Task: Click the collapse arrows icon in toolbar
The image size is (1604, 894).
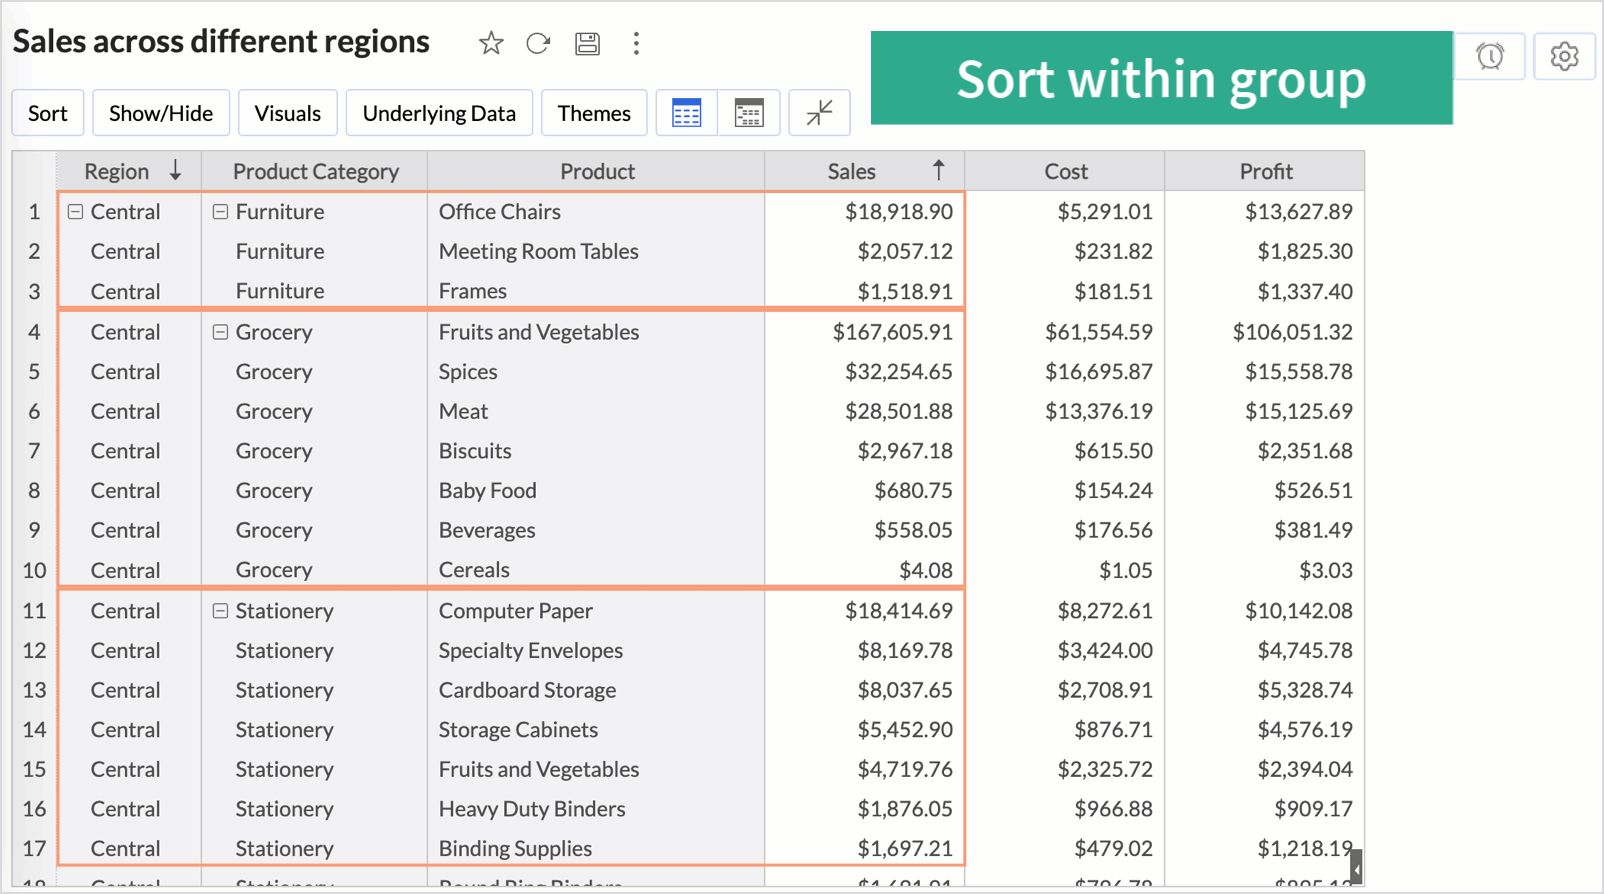Action: [819, 113]
